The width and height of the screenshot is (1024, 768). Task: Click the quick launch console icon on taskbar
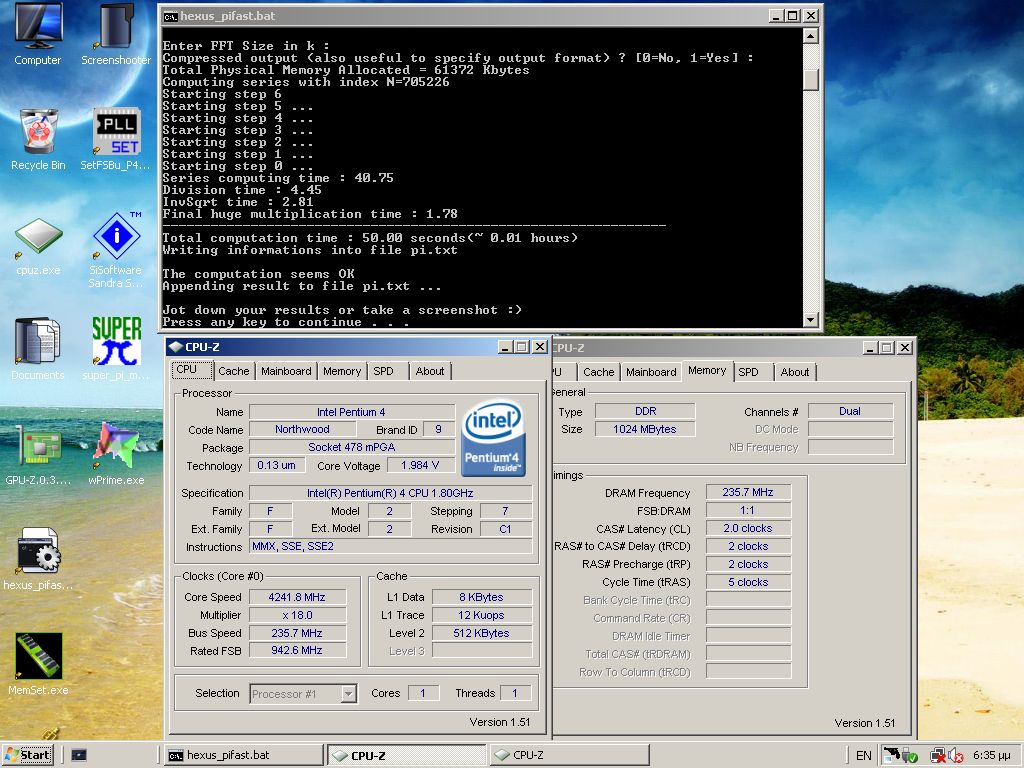(79, 755)
